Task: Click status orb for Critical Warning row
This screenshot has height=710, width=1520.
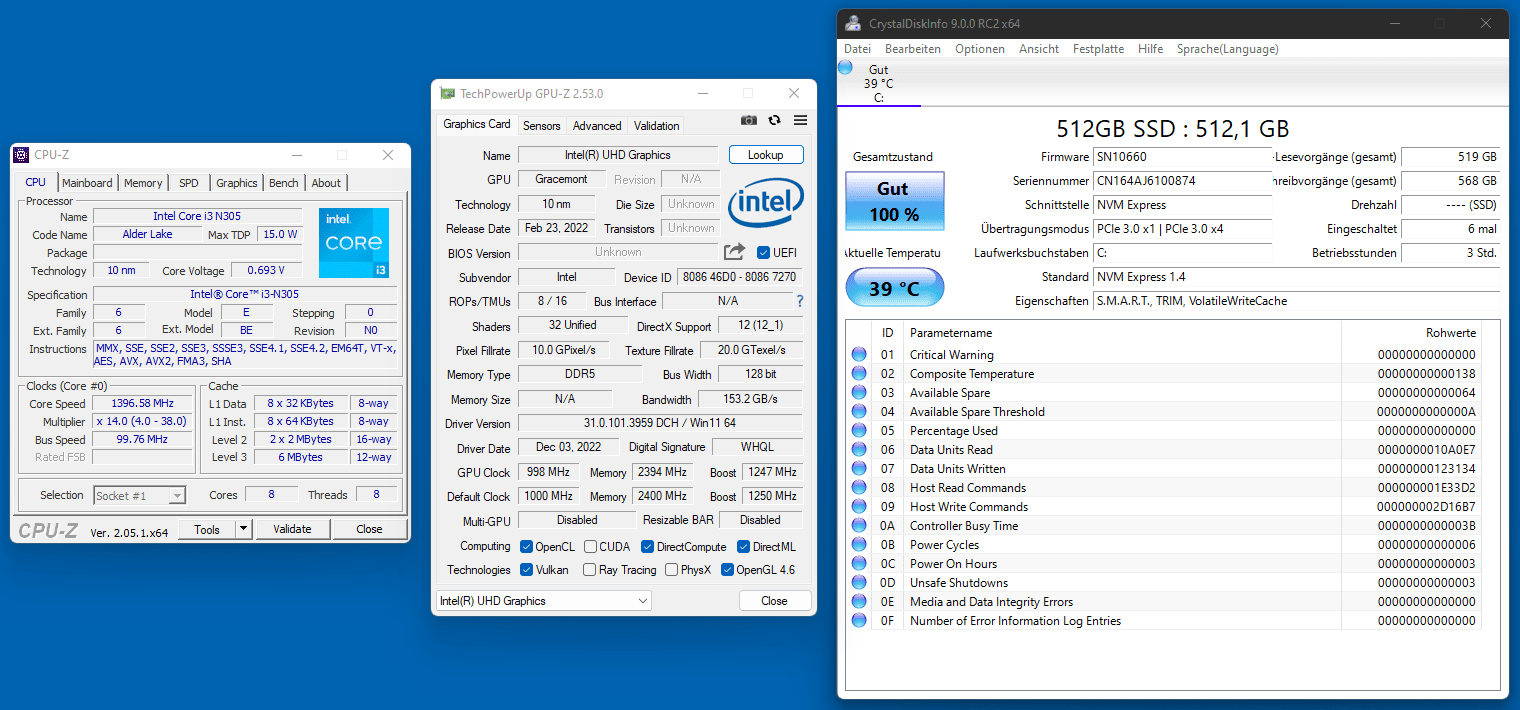Action: [x=859, y=355]
